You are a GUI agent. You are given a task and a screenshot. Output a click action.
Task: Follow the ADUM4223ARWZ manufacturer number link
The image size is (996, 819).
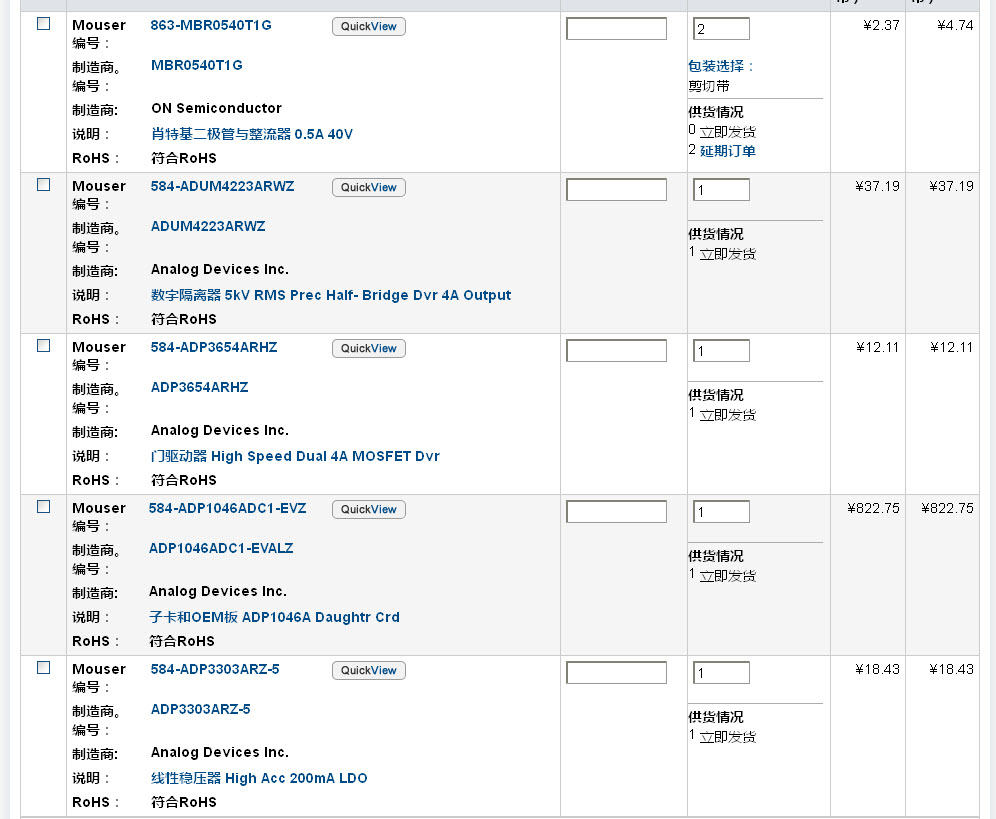[208, 227]
